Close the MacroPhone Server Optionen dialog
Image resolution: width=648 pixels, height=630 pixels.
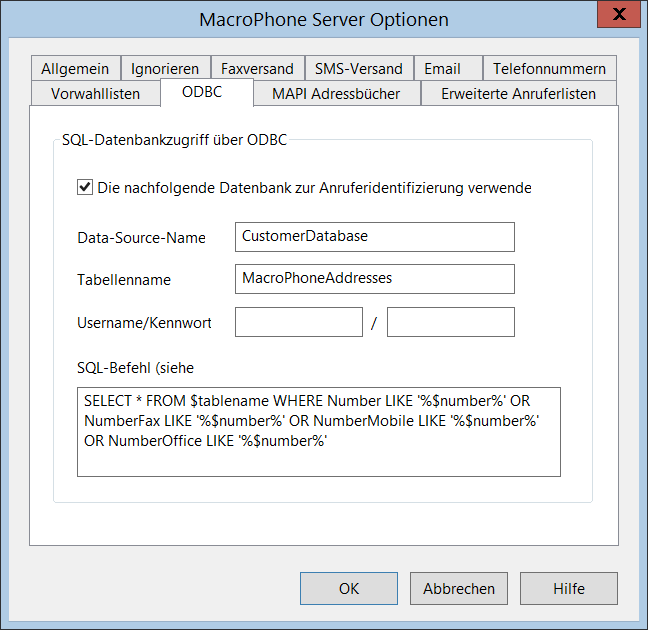[x=619, y=16]
